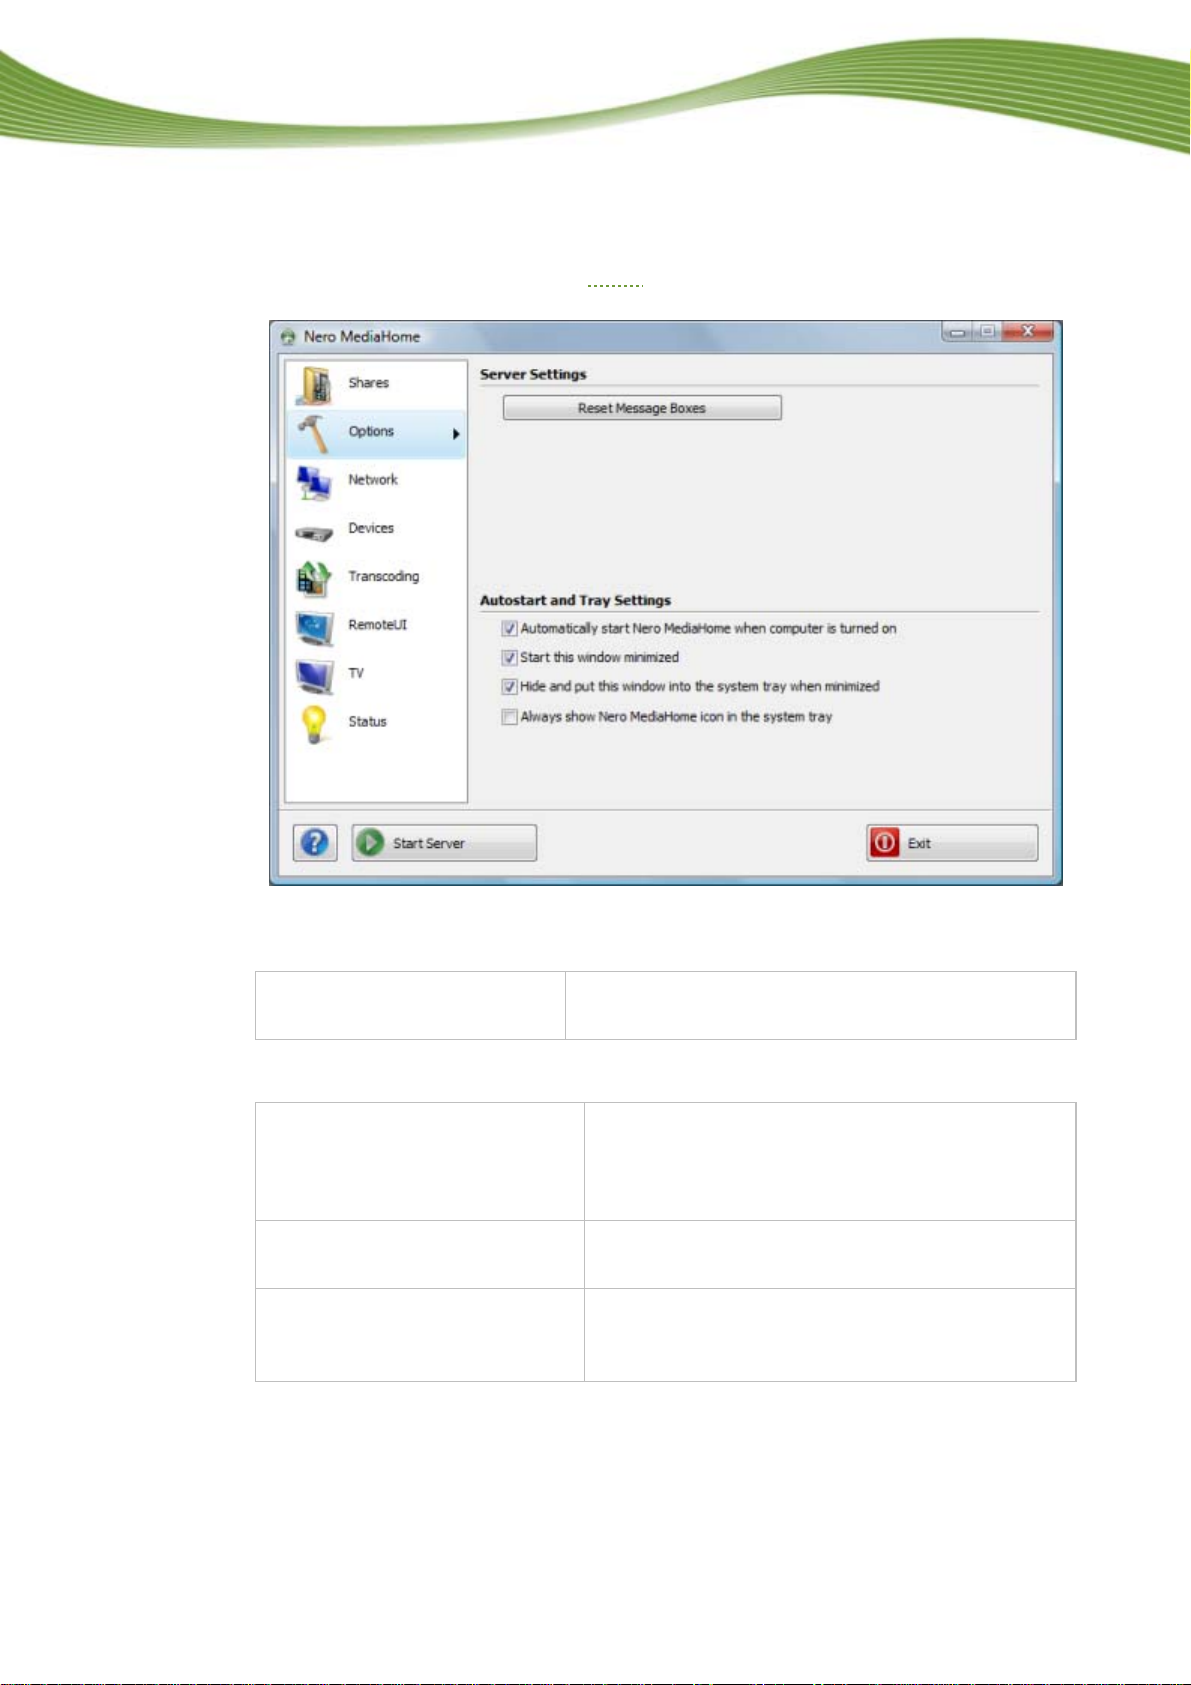Expand the Options arrow in sidebar
The height and width of the screenshot is (1685, 1191).
point(456,434)
